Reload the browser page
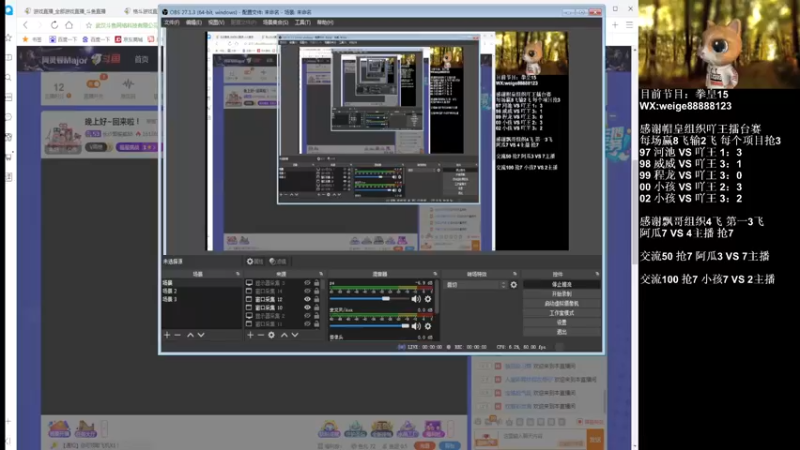This screenshot has height=450, width=800. (x=54, y=24)
